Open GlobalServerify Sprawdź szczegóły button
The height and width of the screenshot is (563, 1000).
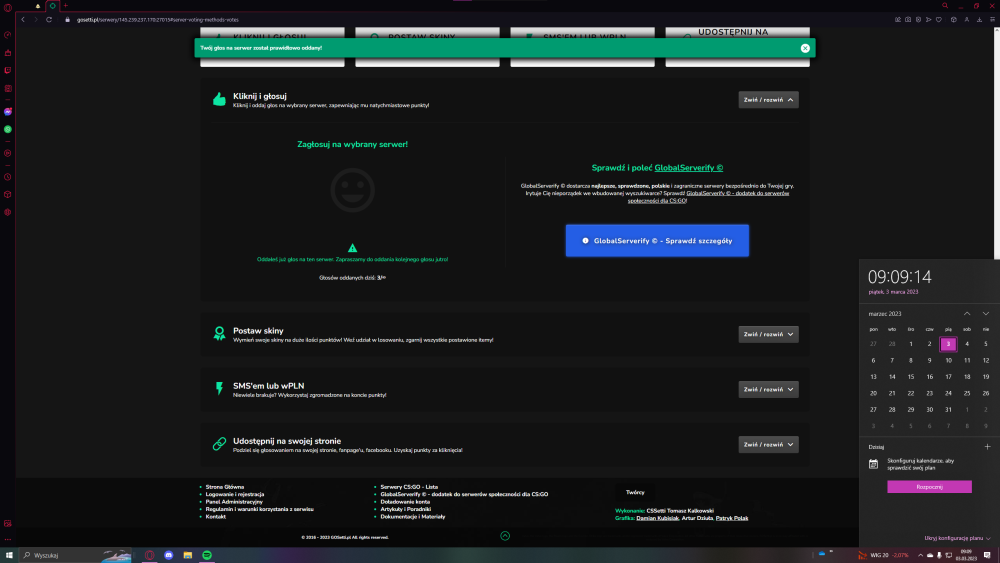tap(657, 241)
